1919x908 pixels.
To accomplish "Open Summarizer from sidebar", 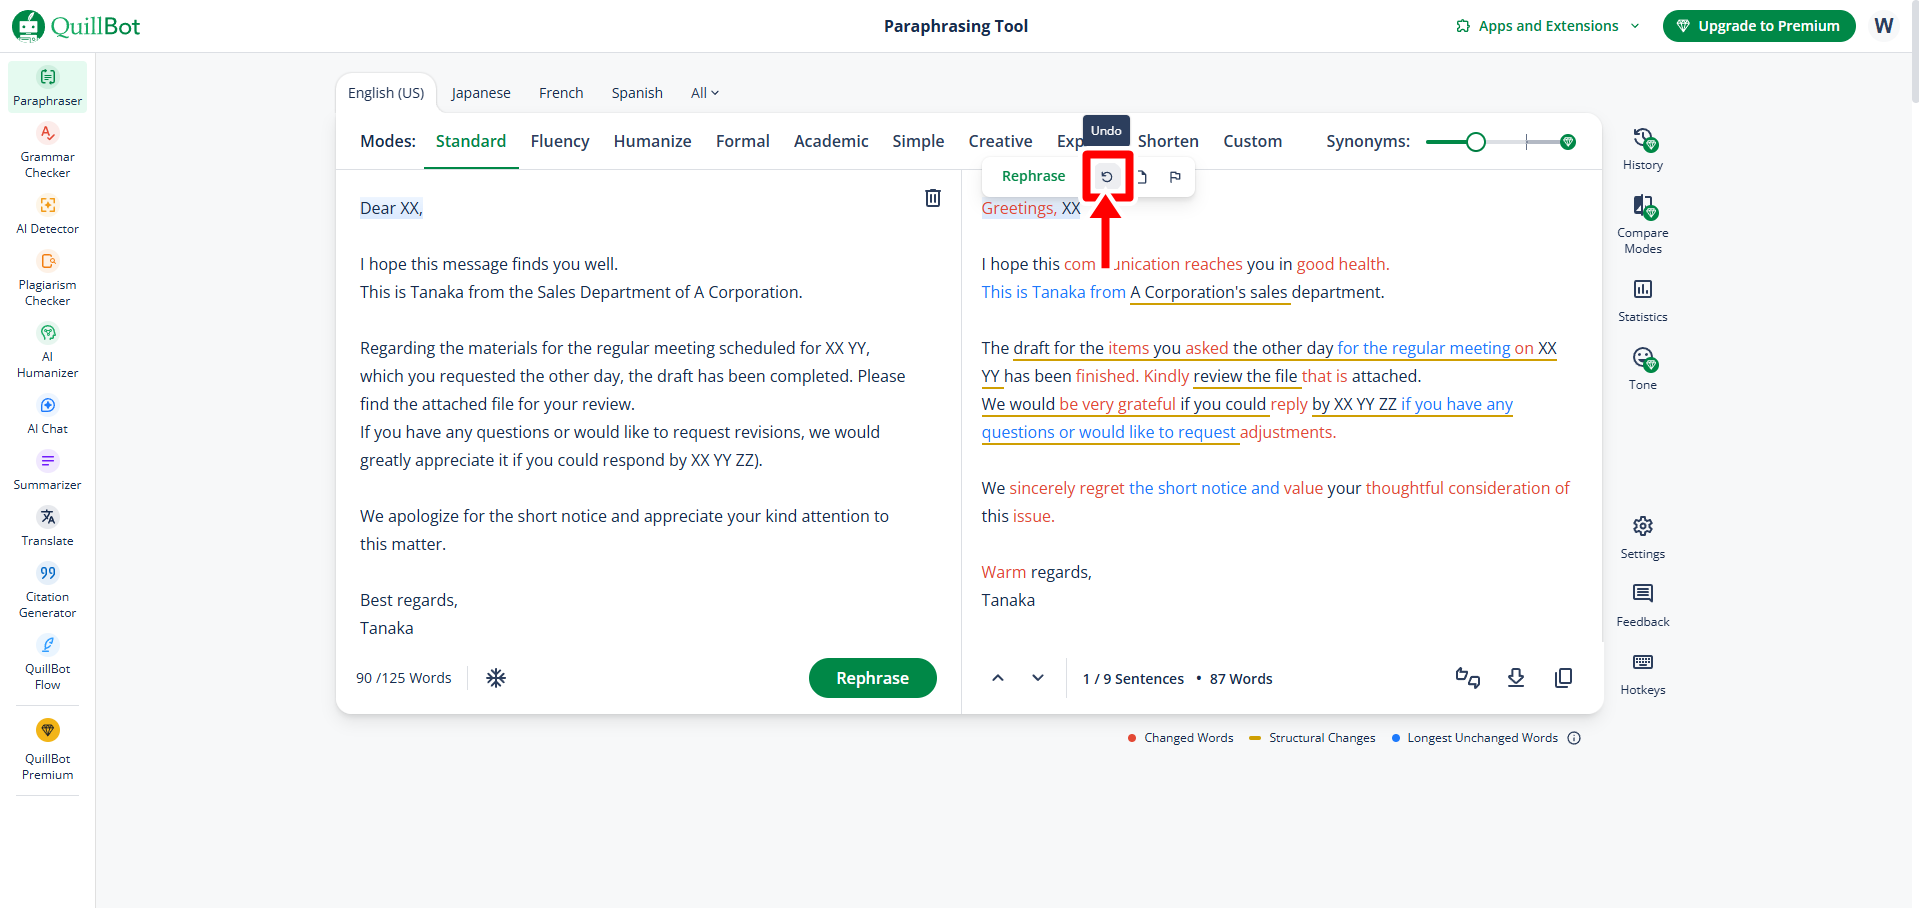I will pos(47,471).
